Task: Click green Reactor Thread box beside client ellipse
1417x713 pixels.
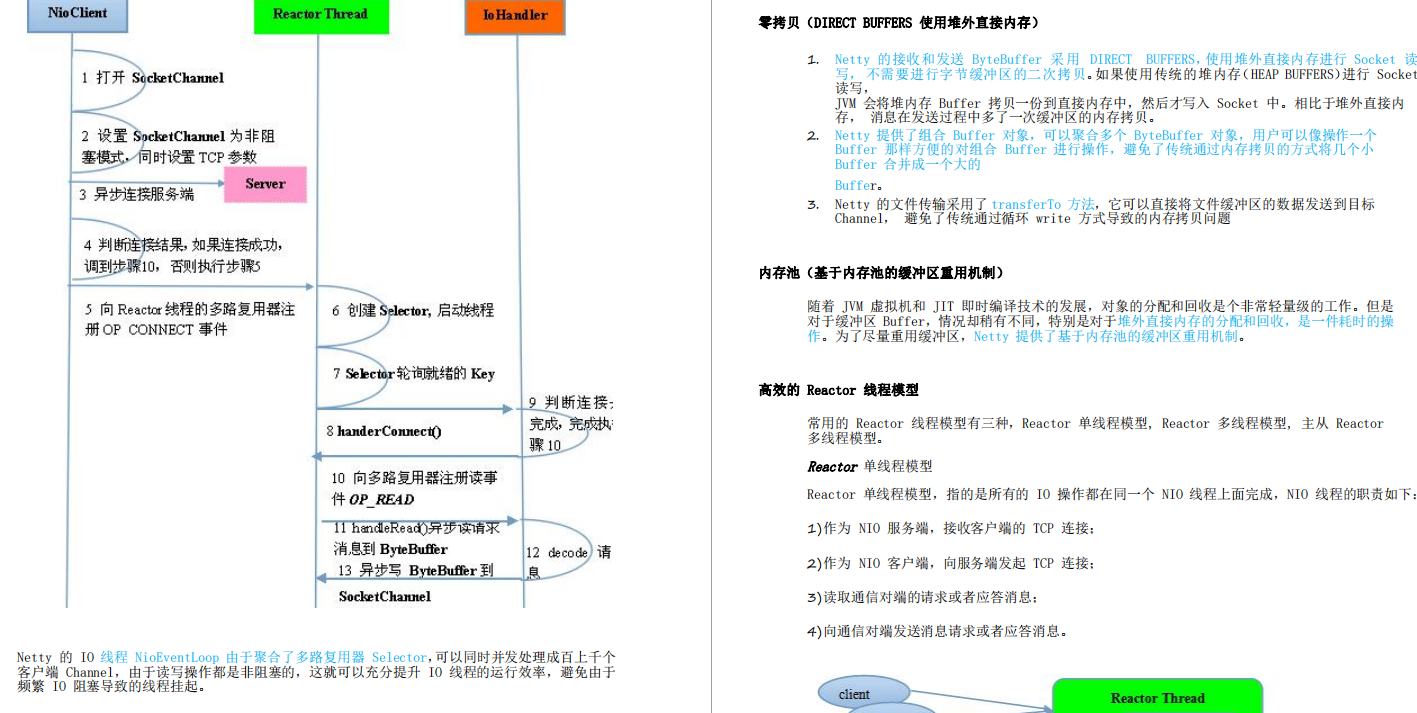Action: coord(1157,696)
